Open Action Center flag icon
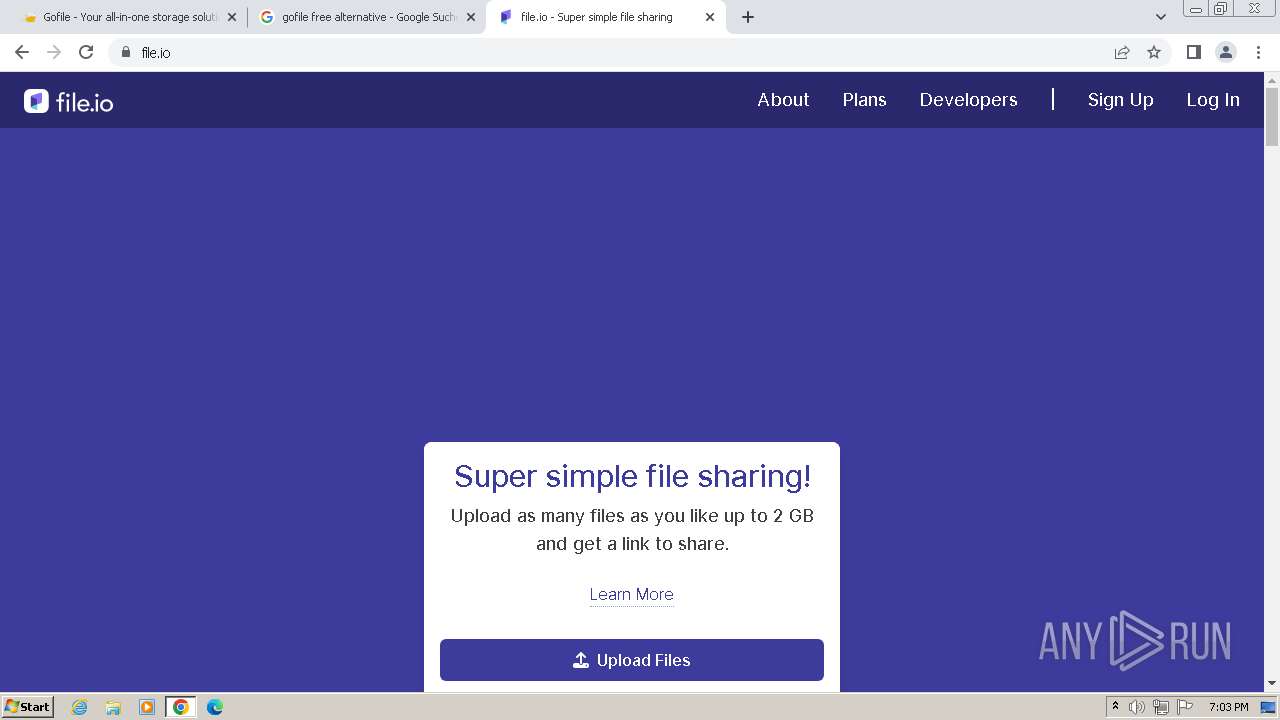 (x=1185, y=707)
